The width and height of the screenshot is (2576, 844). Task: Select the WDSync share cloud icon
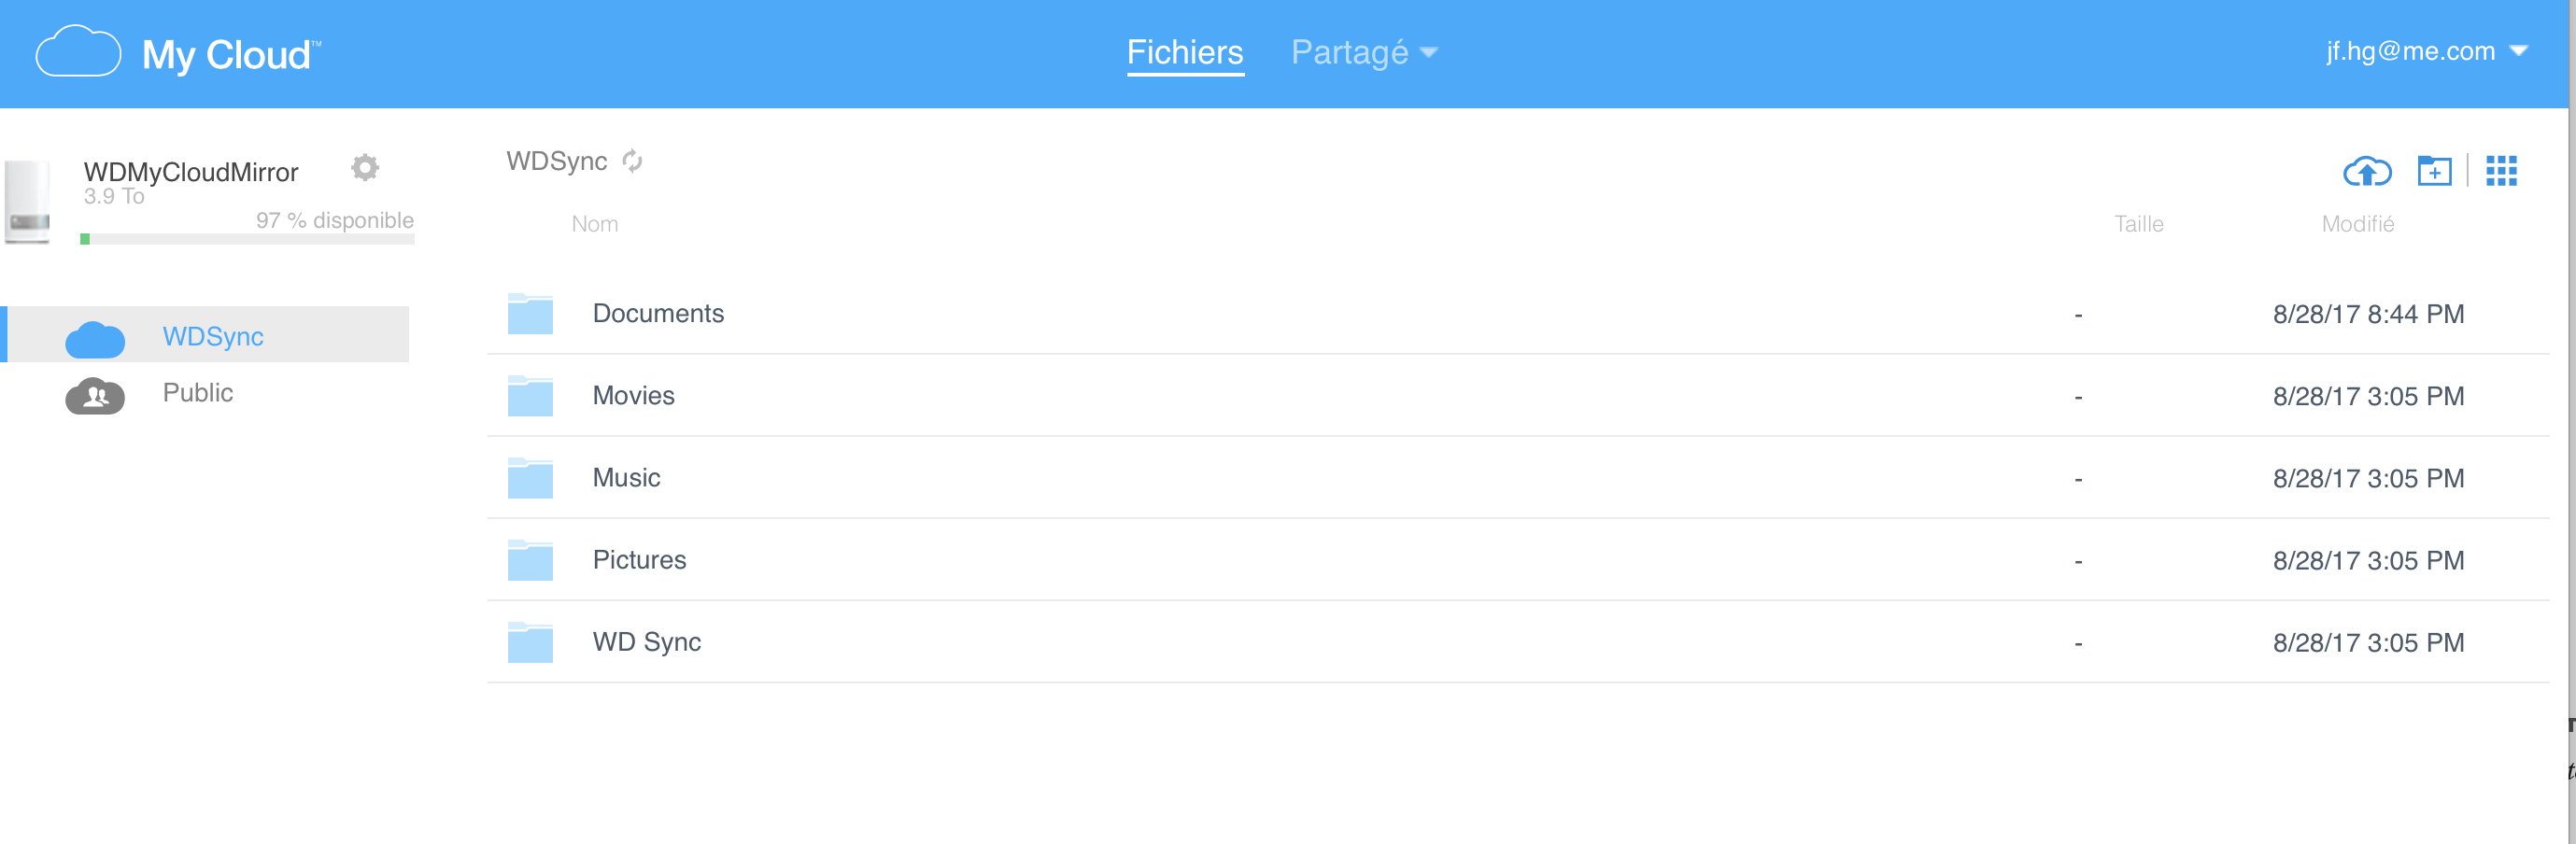coord(95,339)
